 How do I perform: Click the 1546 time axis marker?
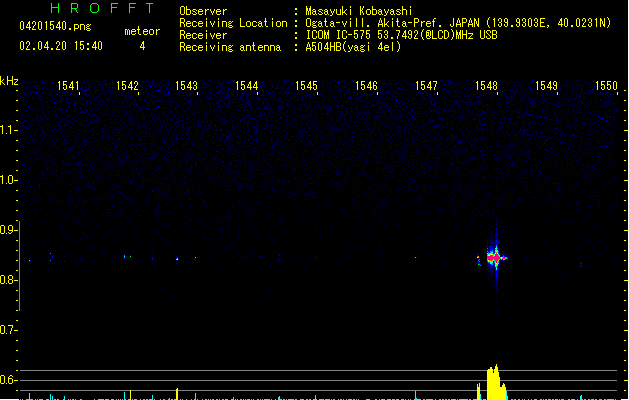(x=366, y=86)
